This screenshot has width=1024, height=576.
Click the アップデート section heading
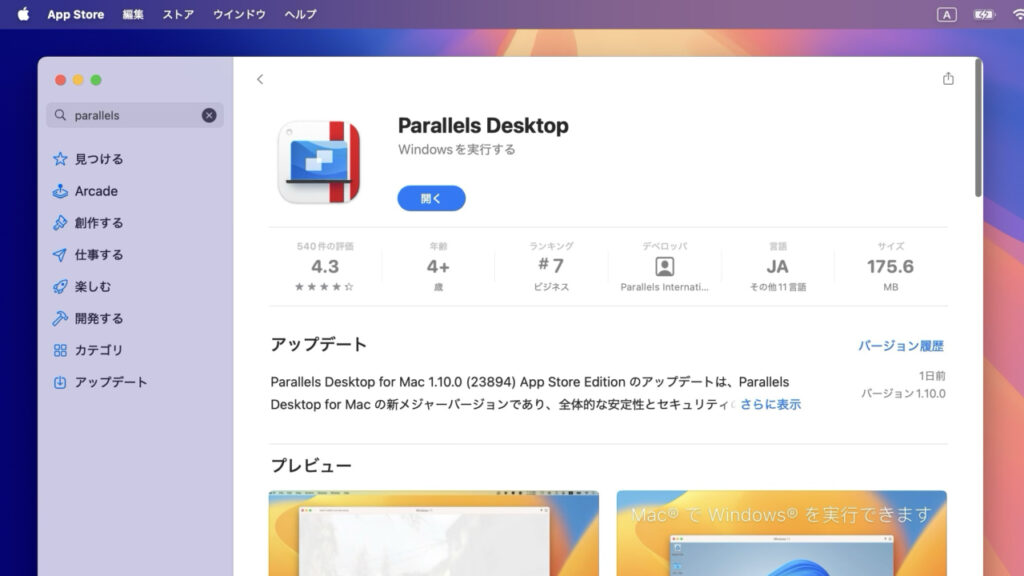tap(319, 344)
